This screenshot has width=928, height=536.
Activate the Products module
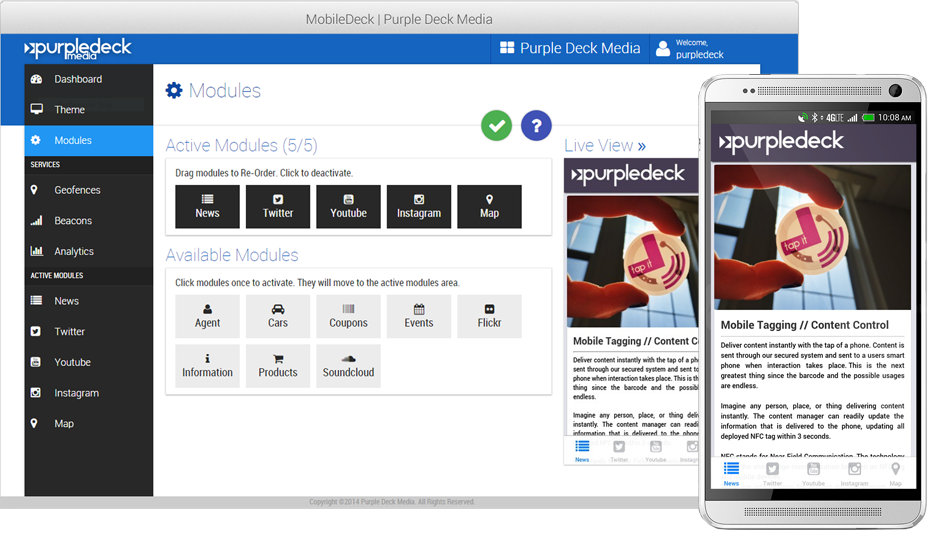pos(278,366)
